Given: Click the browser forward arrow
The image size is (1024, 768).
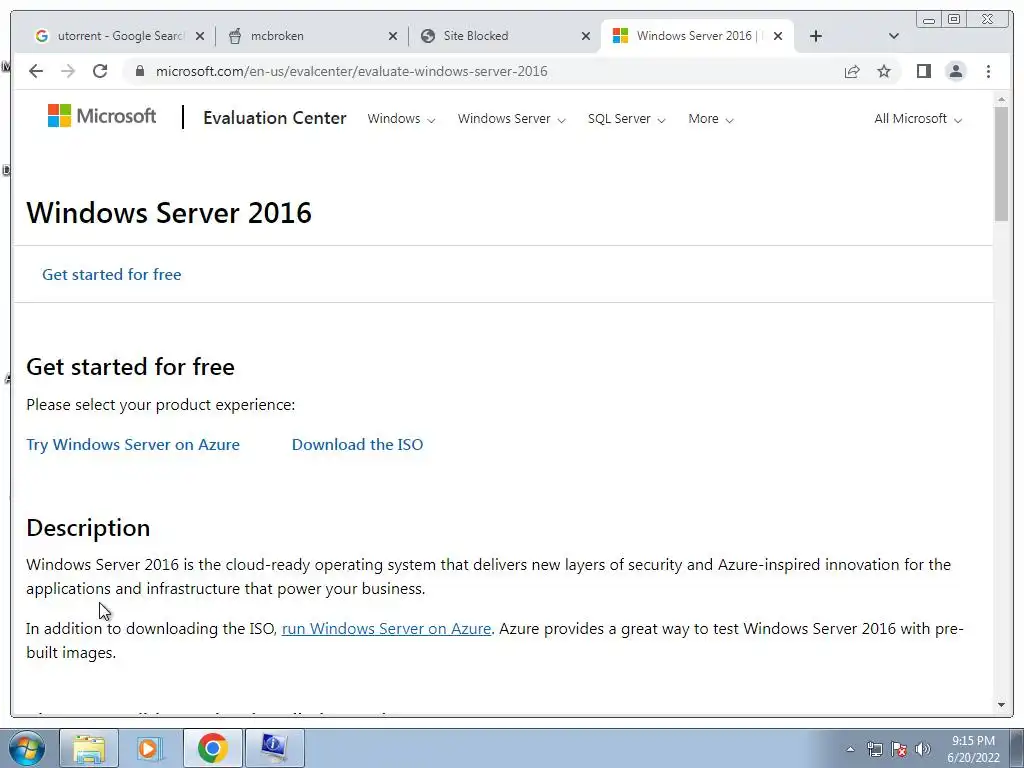Looking at the screenshot, I should (68, 71).
